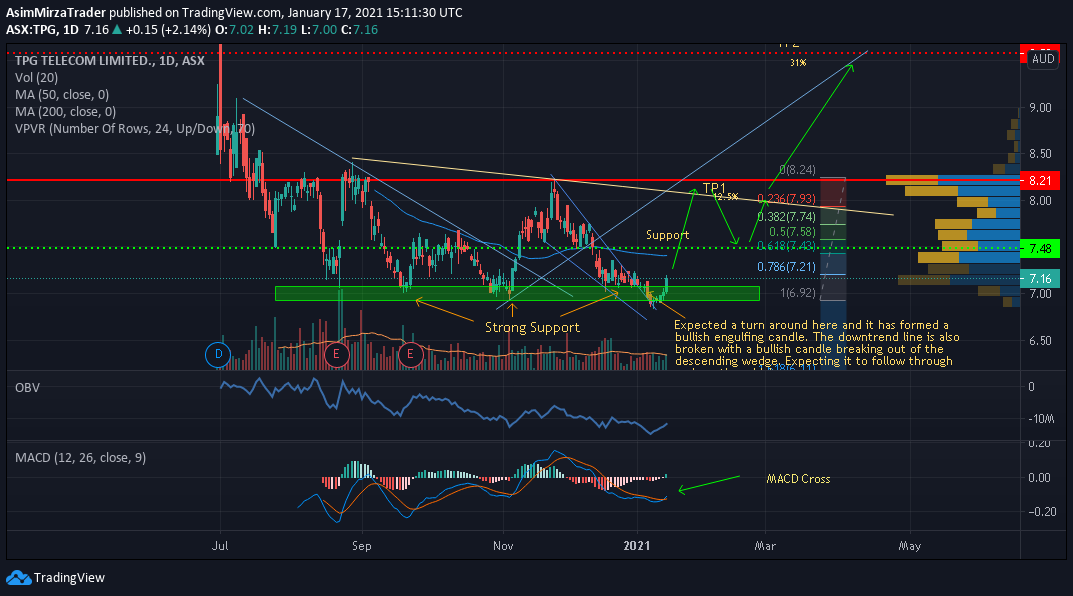1073x596 pixels.
Task: Click the TradingView wordmark text
Action: tap(69, 578)
